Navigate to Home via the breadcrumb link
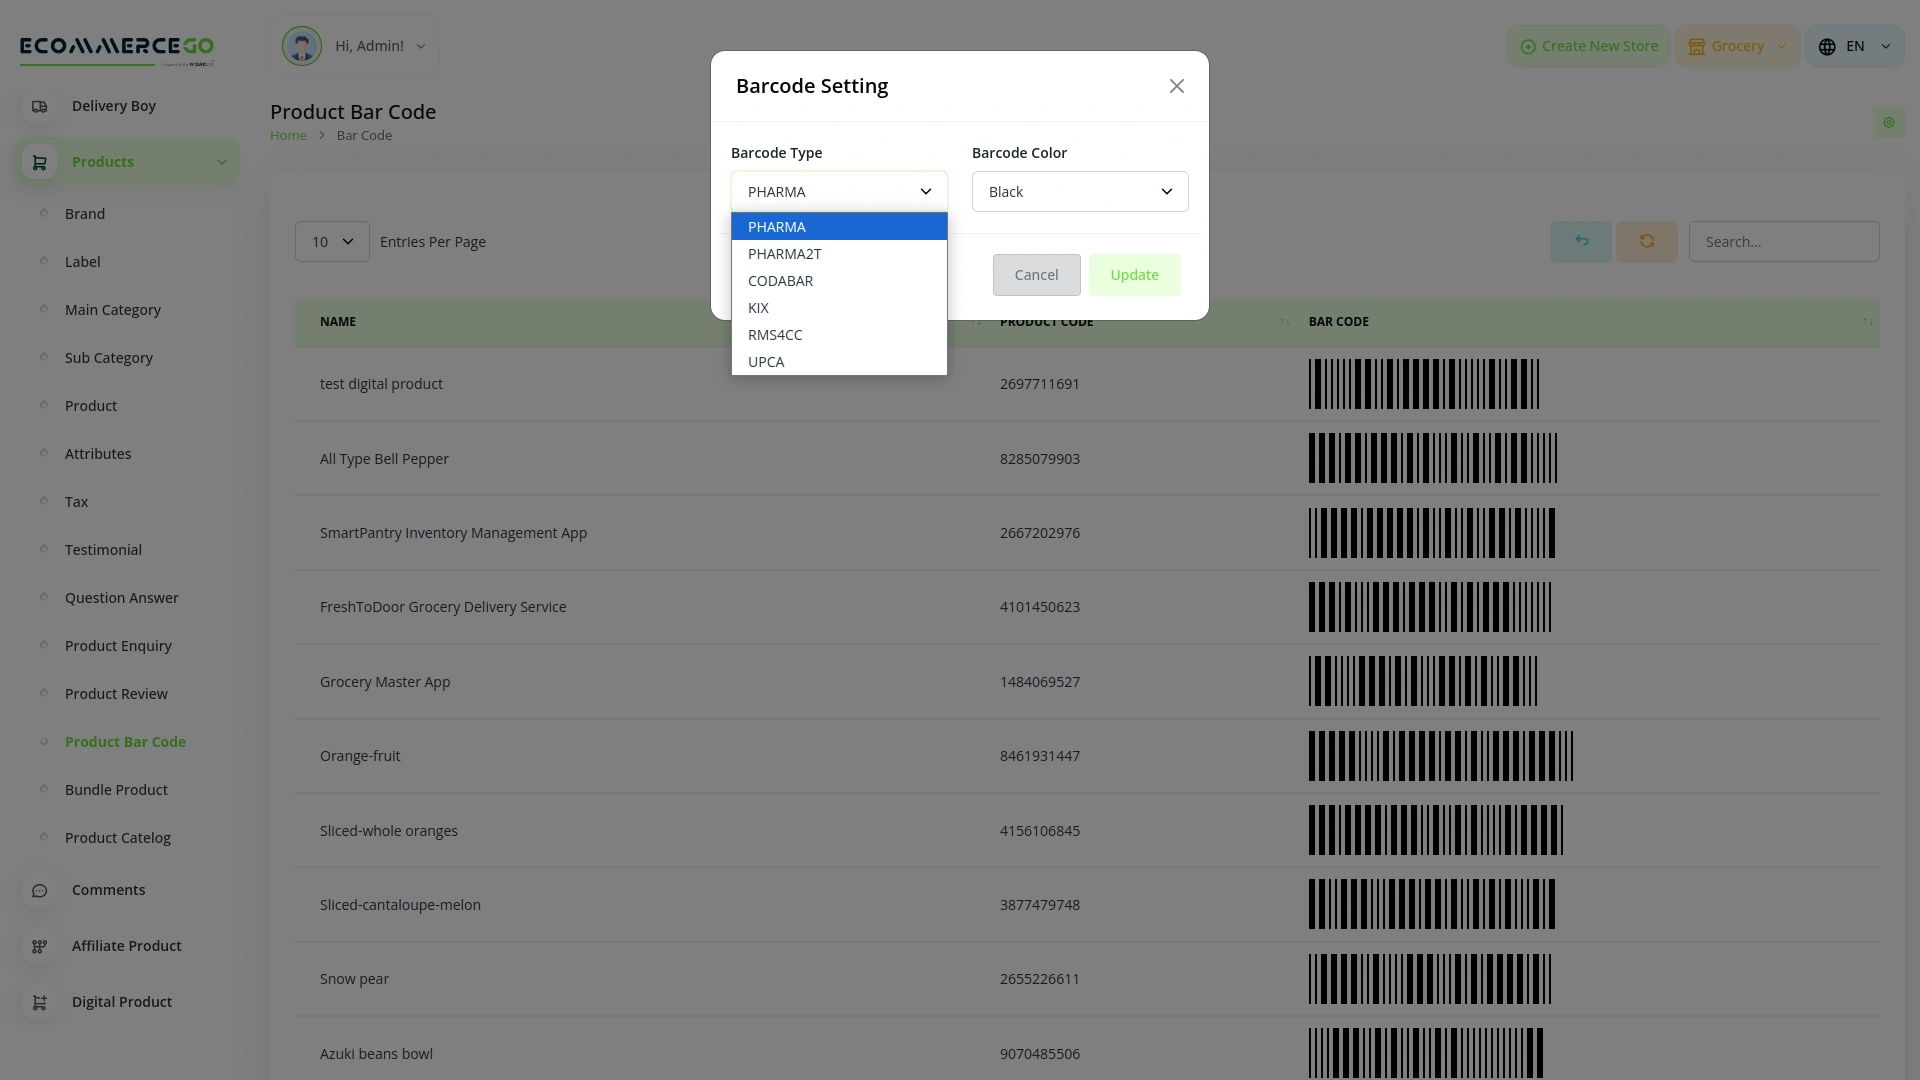This screenshot has height=1080, width=1920. [x=288, y=135]
